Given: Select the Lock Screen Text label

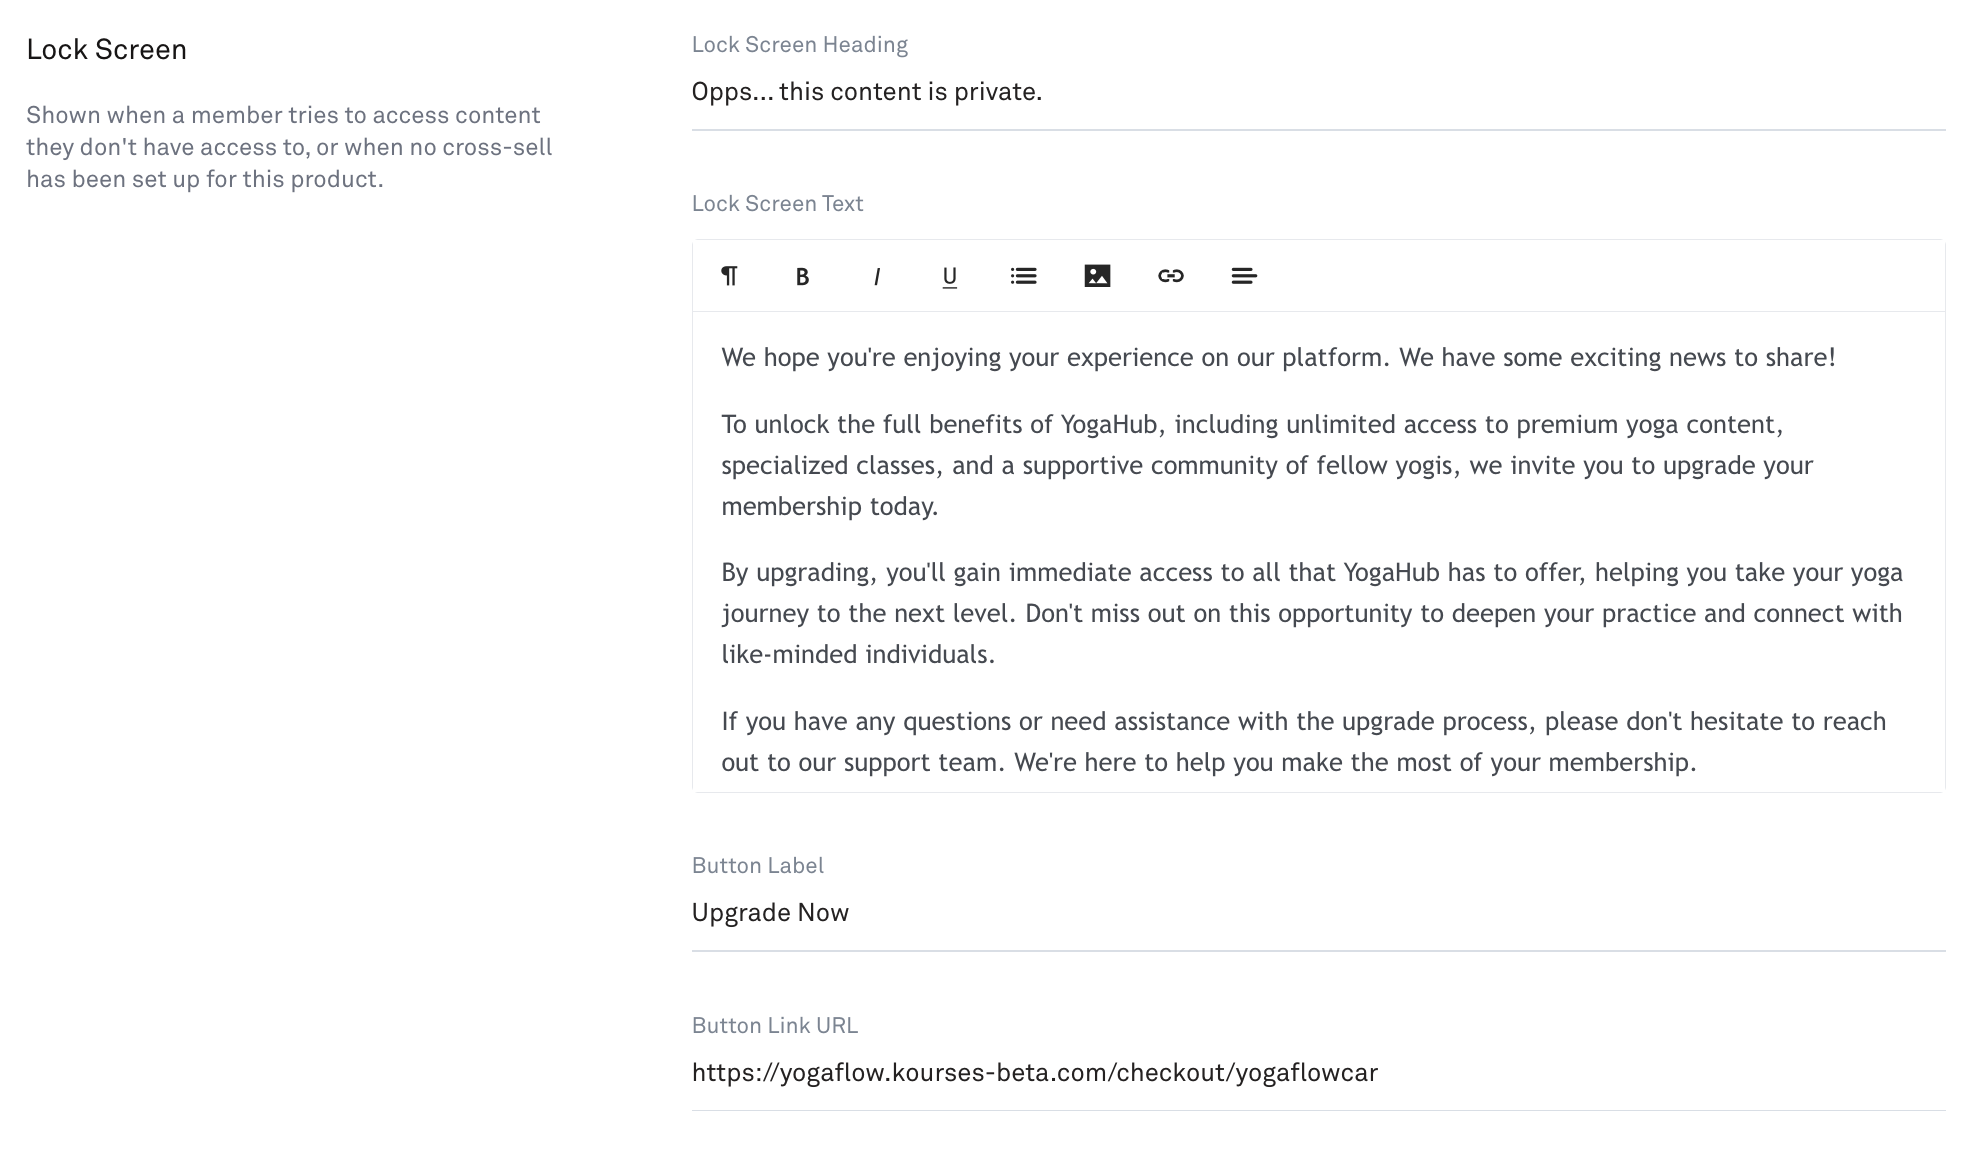Looking at the screenshot, I should [x=777, y=204].
